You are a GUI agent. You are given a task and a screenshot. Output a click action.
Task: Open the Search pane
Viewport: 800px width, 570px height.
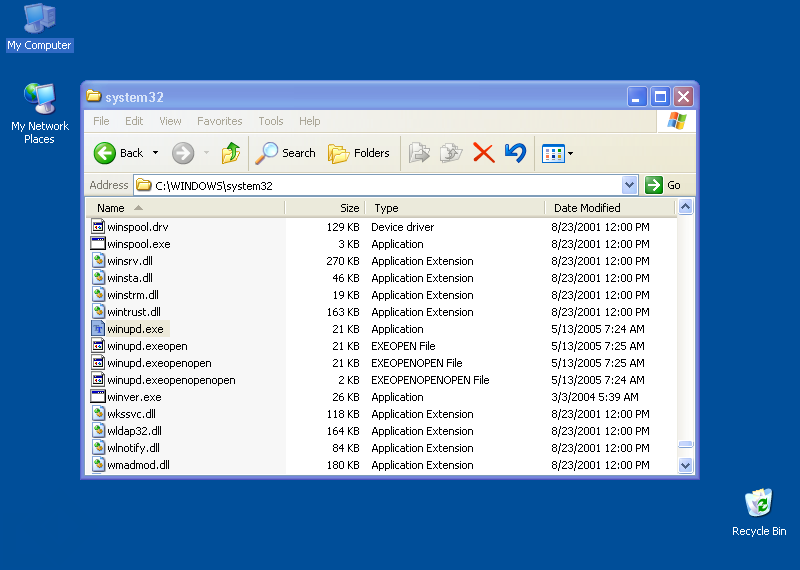(286, 153)
